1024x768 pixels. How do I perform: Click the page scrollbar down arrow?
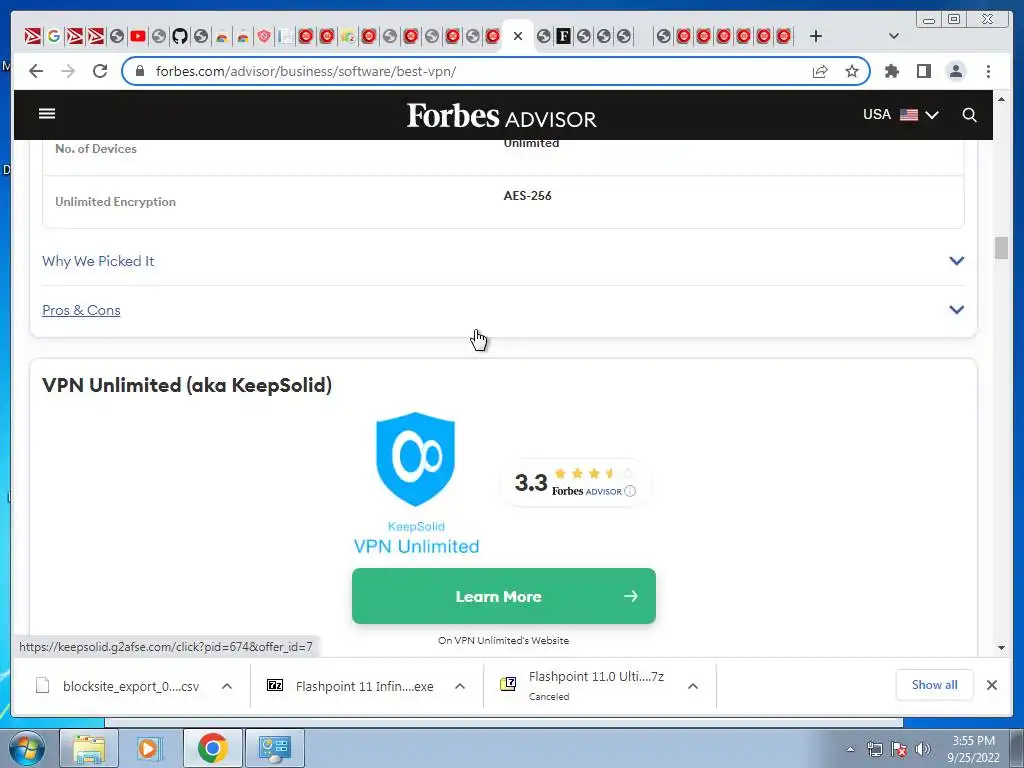(1001, 648)
